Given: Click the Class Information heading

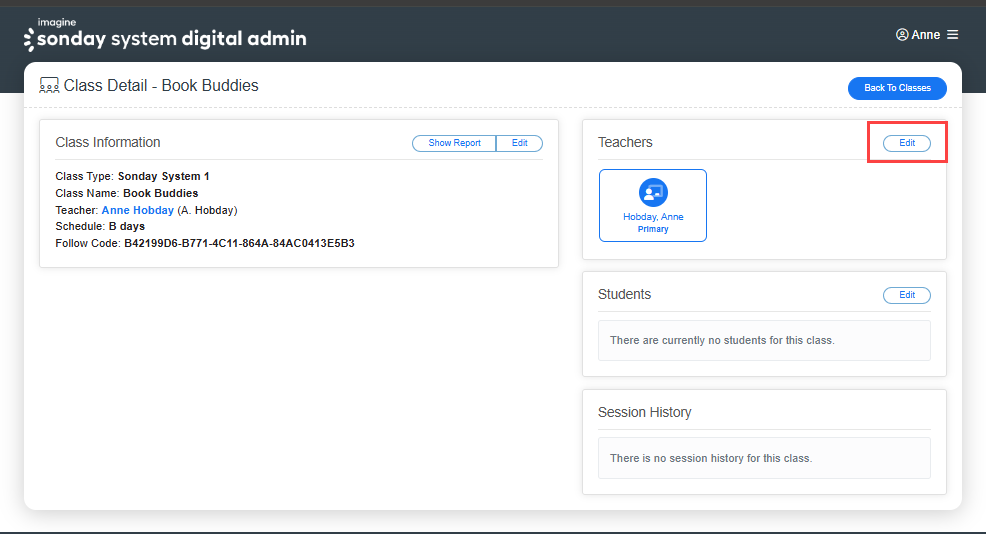Looking at the screenshot, I should (108, 143).
